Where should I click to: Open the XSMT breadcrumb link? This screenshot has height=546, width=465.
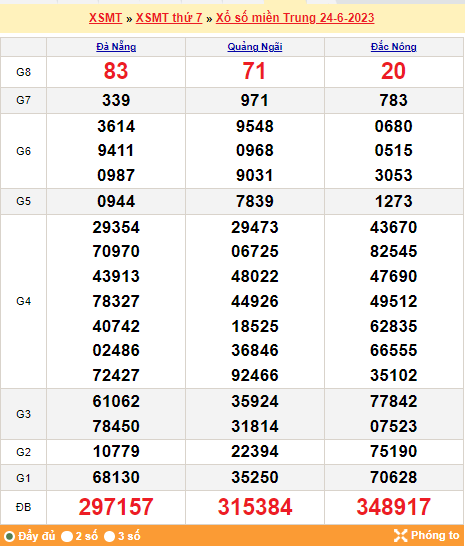(106, 18)
